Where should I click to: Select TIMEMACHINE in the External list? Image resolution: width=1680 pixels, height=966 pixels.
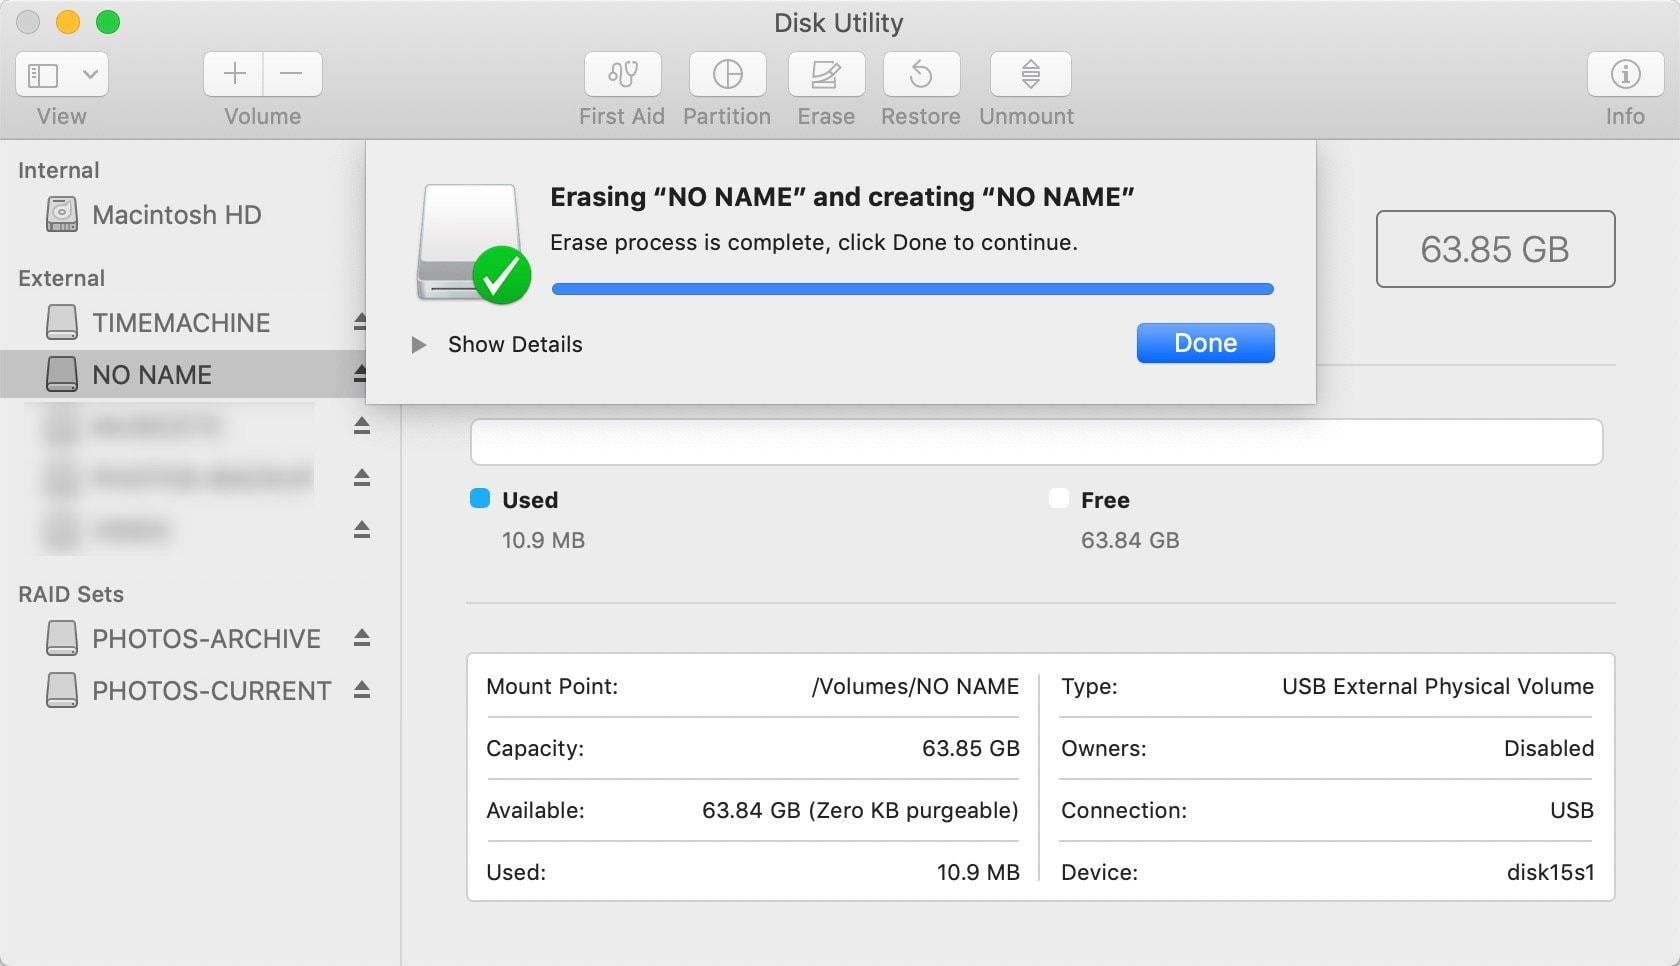[x=181, y=322]
